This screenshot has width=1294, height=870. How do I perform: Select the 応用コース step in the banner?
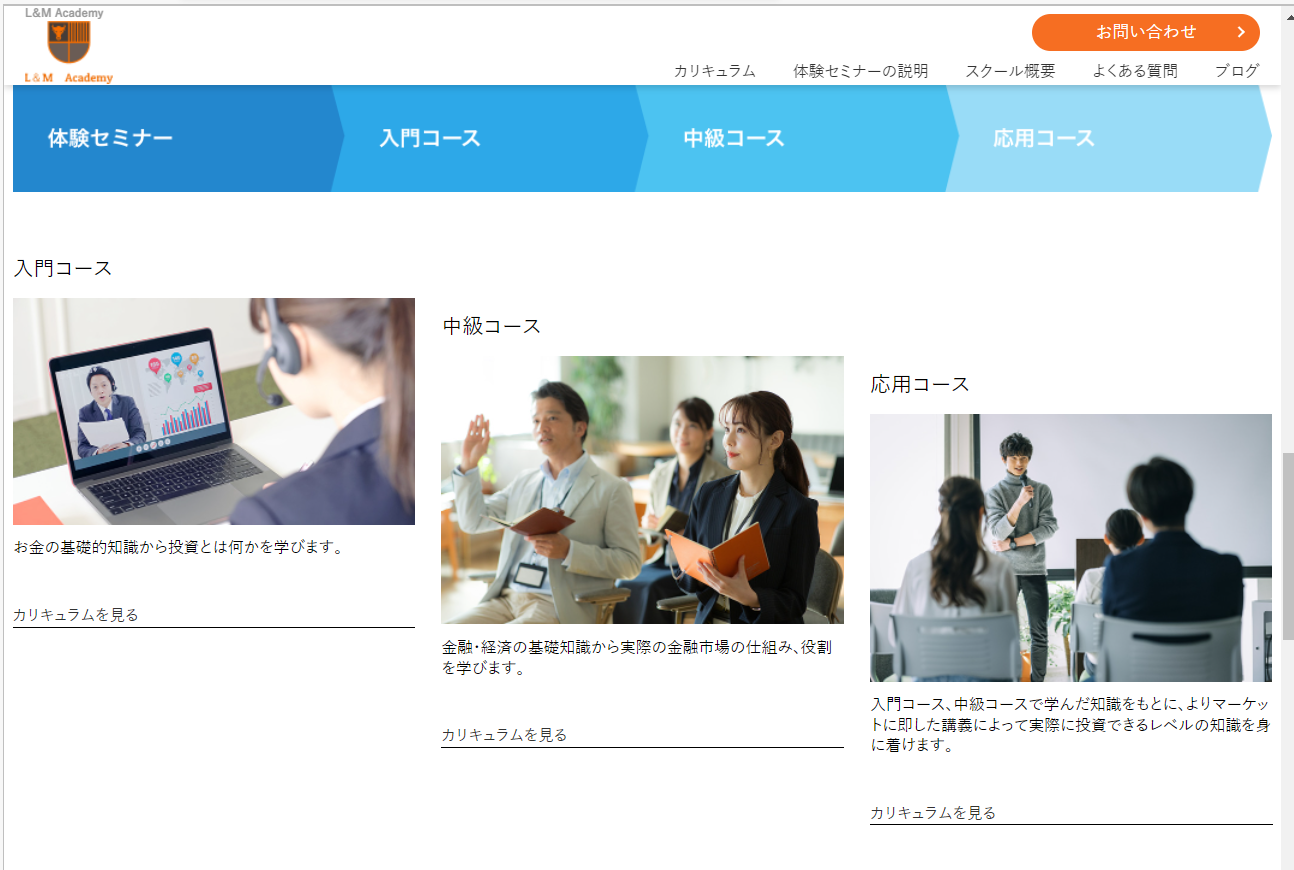(1043, 138)
